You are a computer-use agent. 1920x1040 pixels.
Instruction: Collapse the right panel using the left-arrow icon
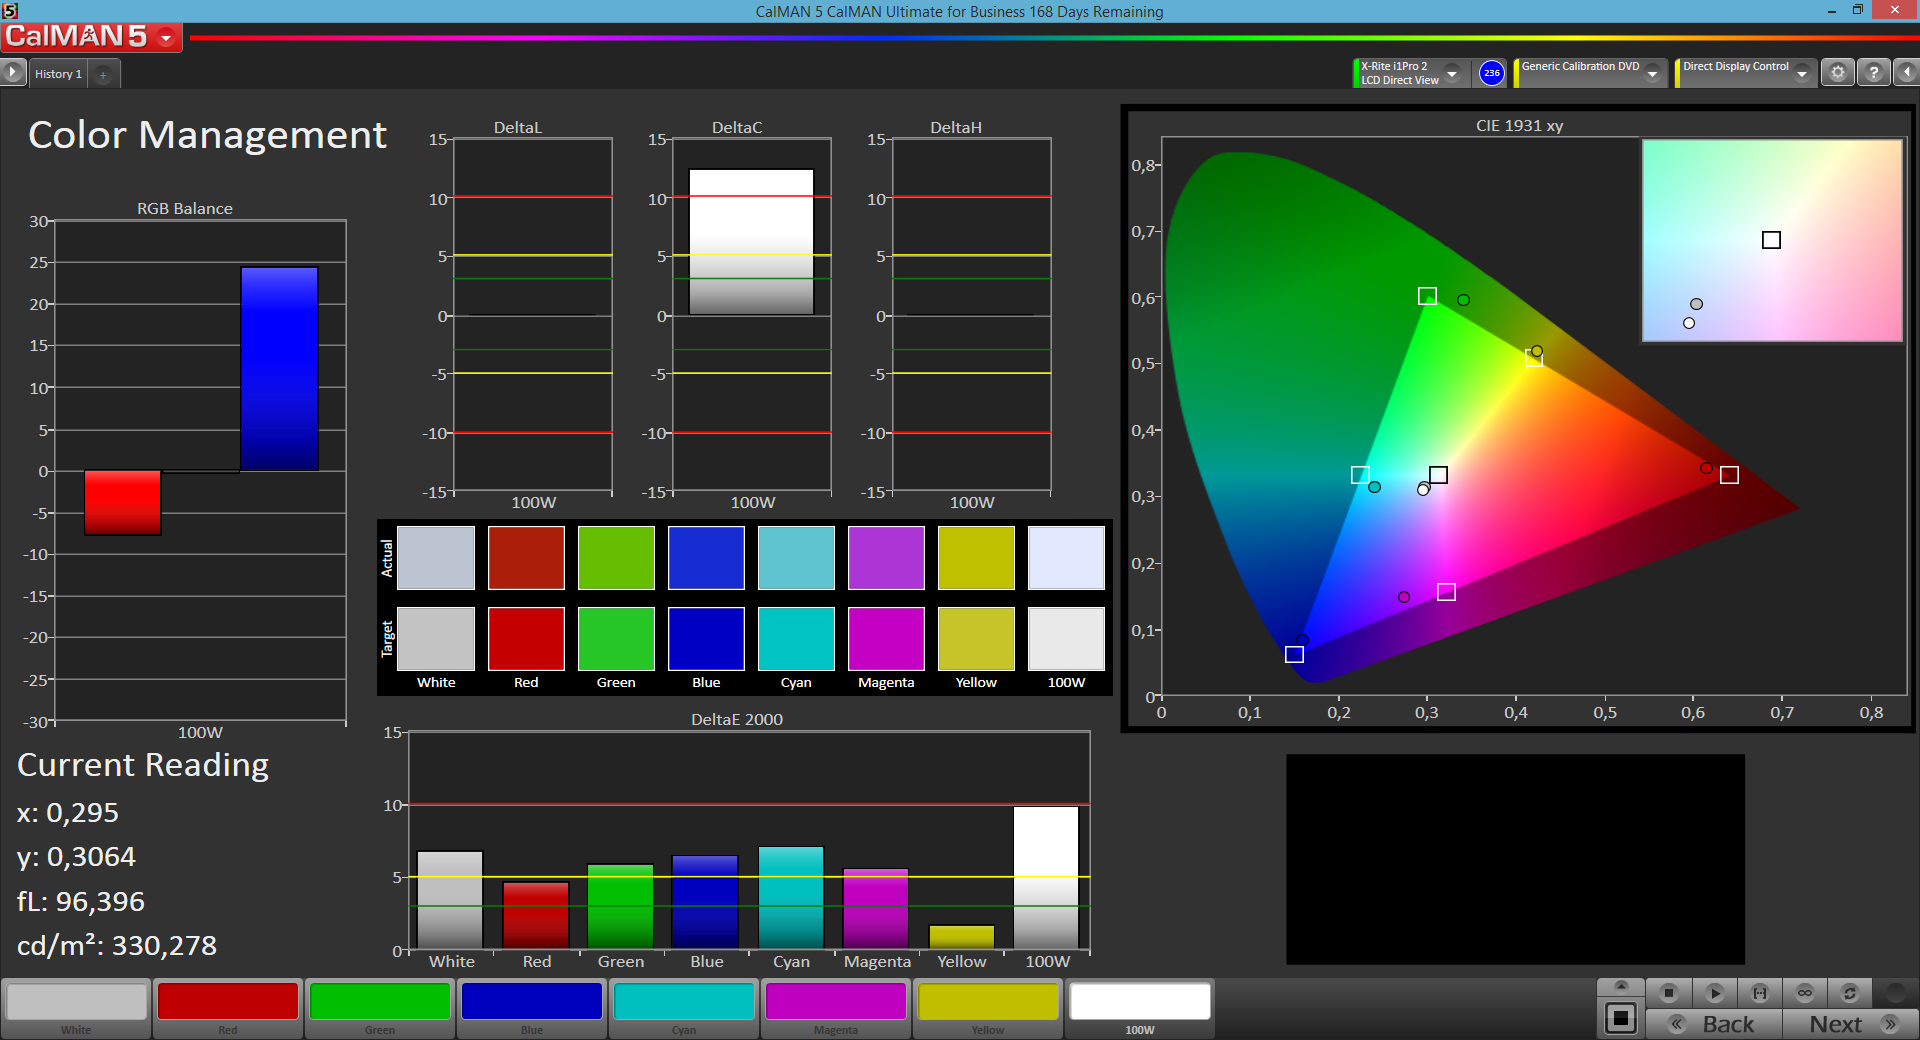[x=1906, y=73]
